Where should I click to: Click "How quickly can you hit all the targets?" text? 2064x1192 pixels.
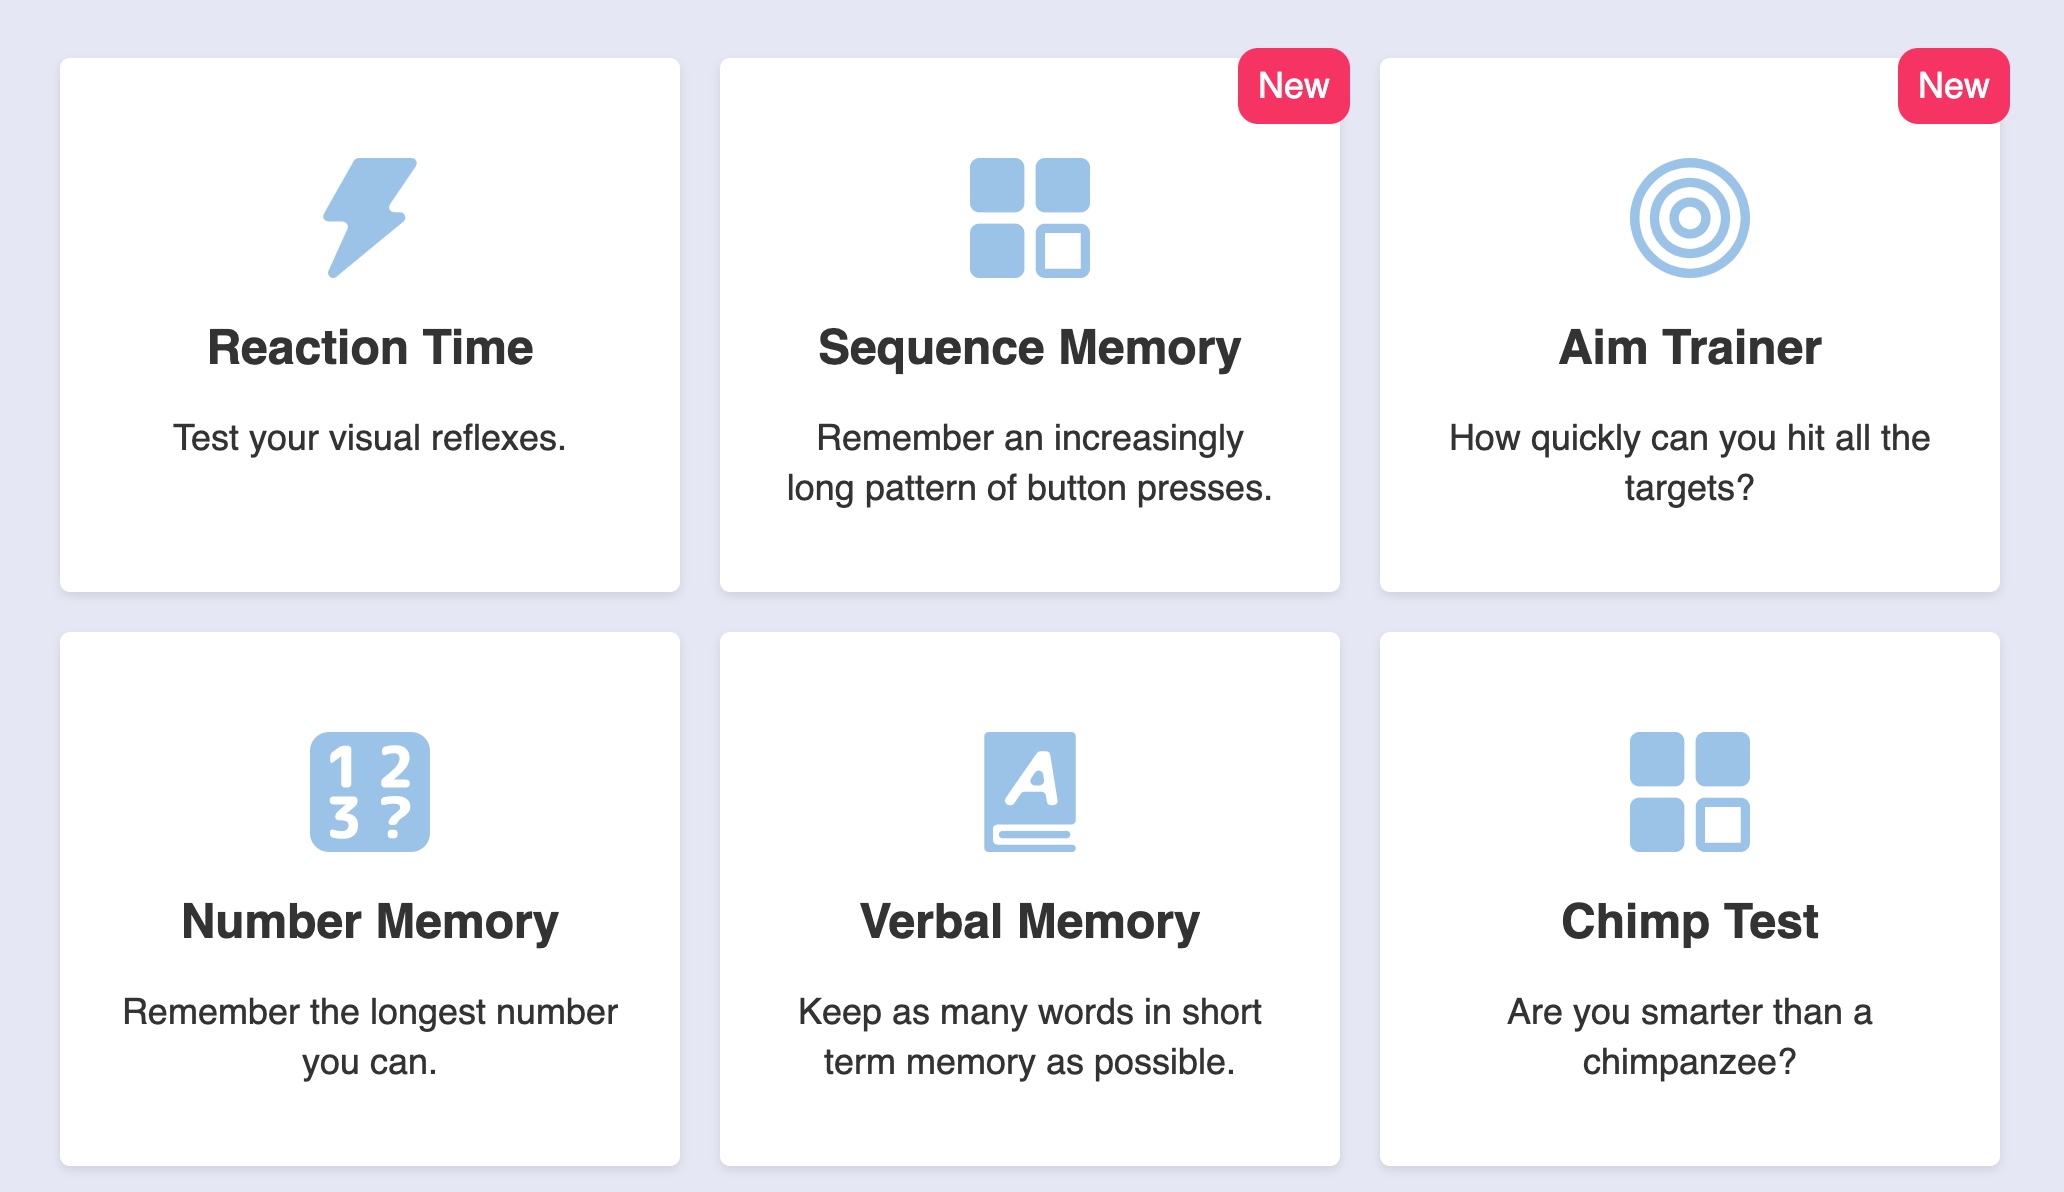1689,463
